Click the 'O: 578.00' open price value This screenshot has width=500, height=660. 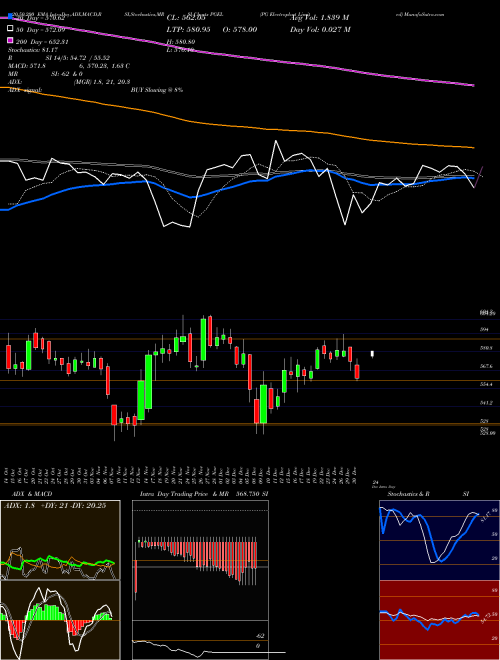click(x=241, y=30)
